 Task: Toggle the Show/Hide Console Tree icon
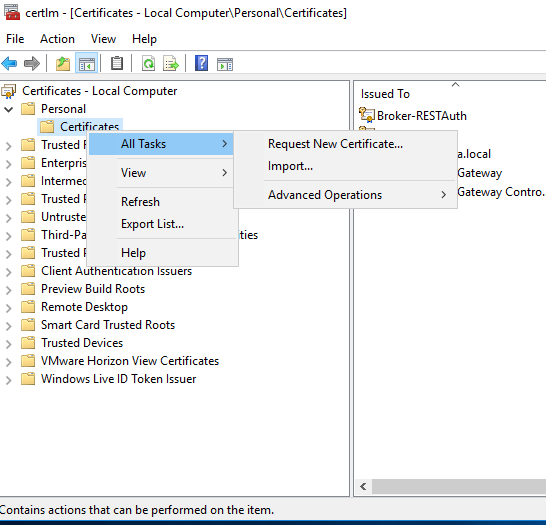point(87,64)
